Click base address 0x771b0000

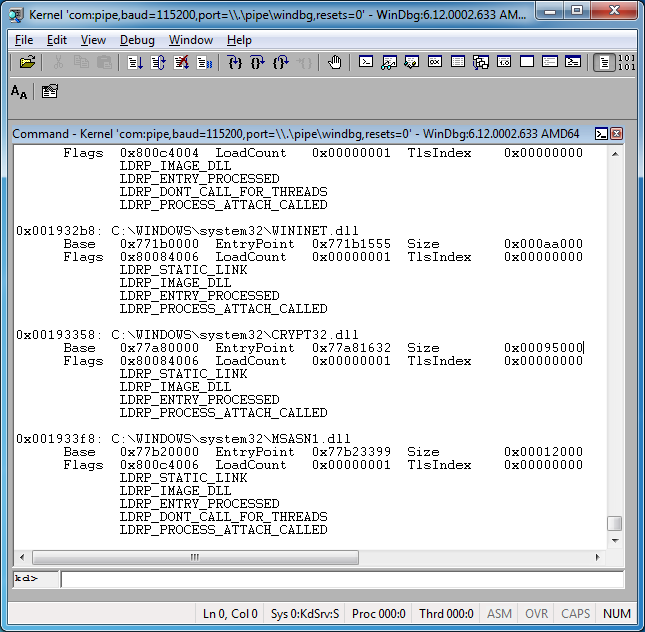point(159,244)
